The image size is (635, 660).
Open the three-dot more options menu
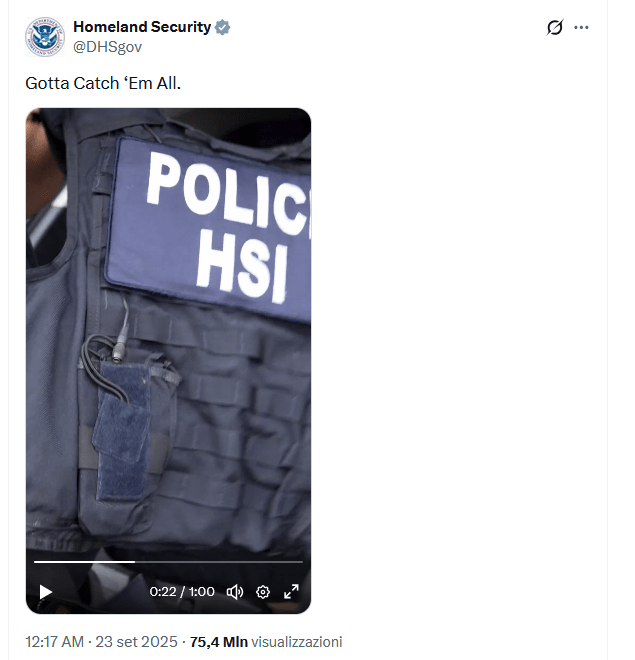click(x=582, y=27)
